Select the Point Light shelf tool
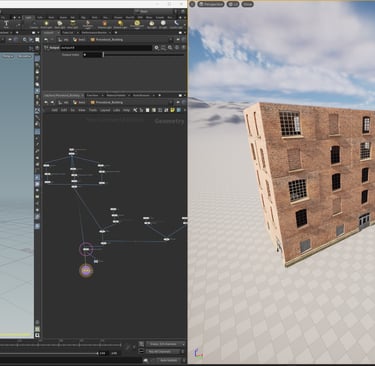This screenshot has width=375, height=366. [x=46, y=24]
